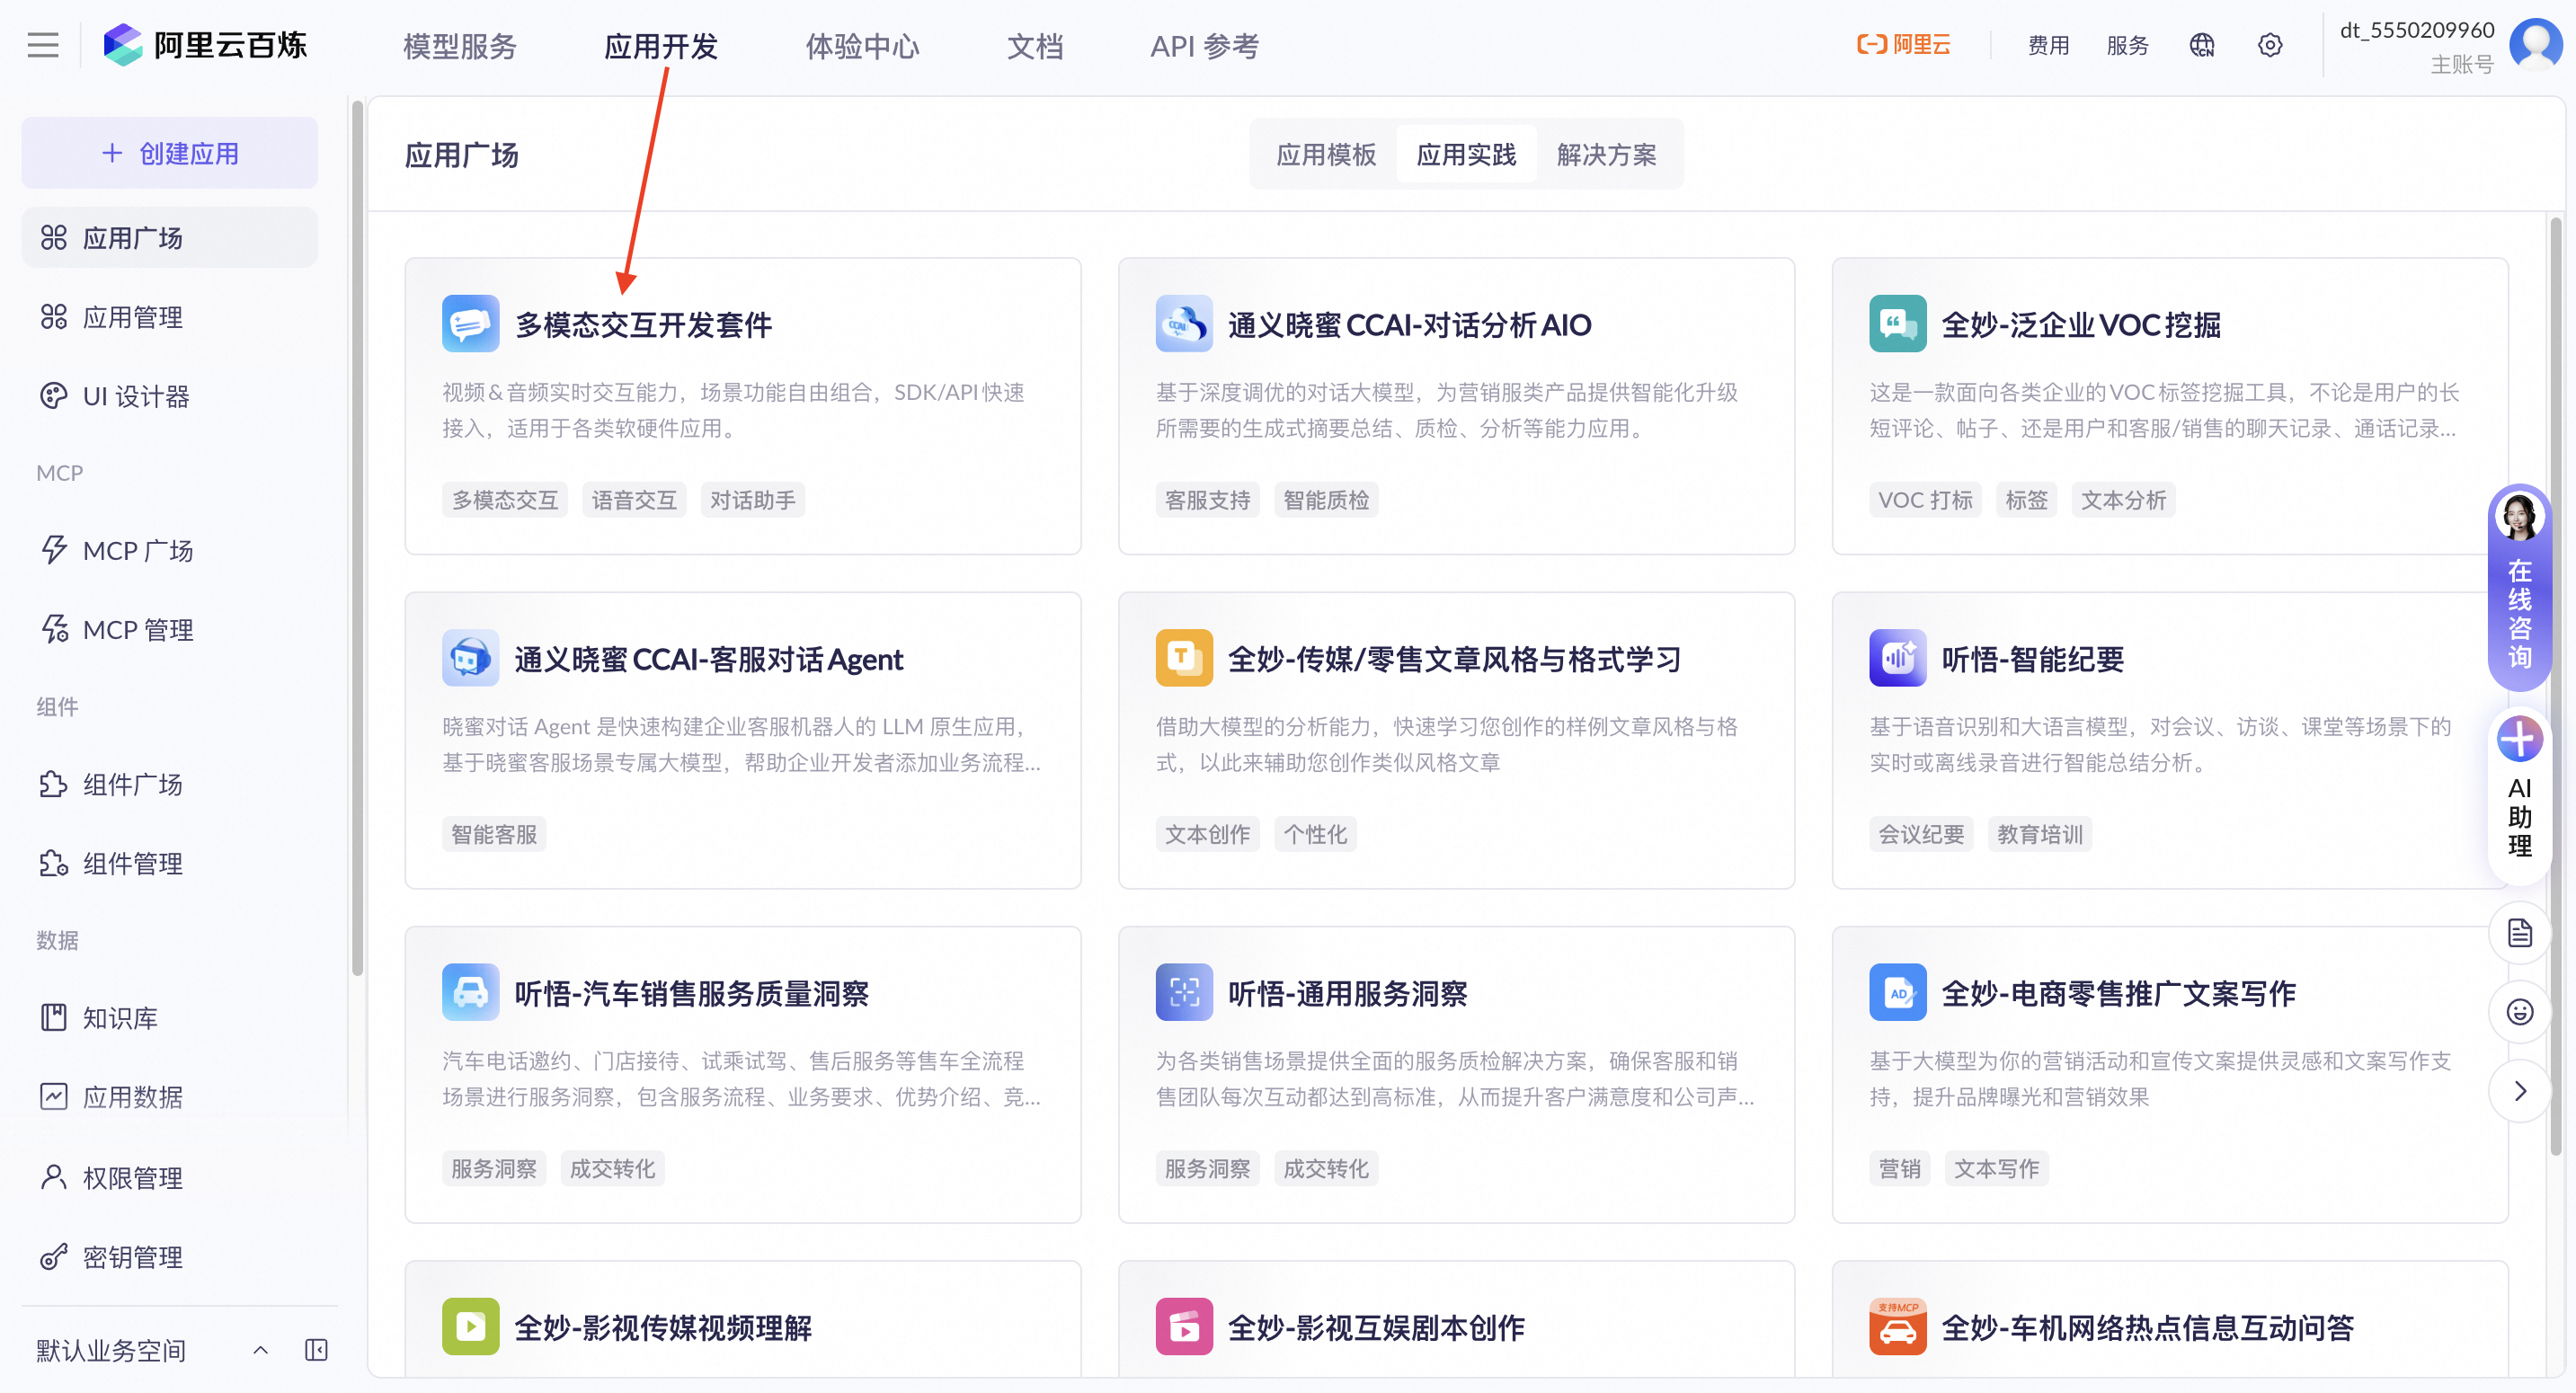Click the 创建应用 button
Screen dimensions: 2576x1393
[x=170, y=153]
